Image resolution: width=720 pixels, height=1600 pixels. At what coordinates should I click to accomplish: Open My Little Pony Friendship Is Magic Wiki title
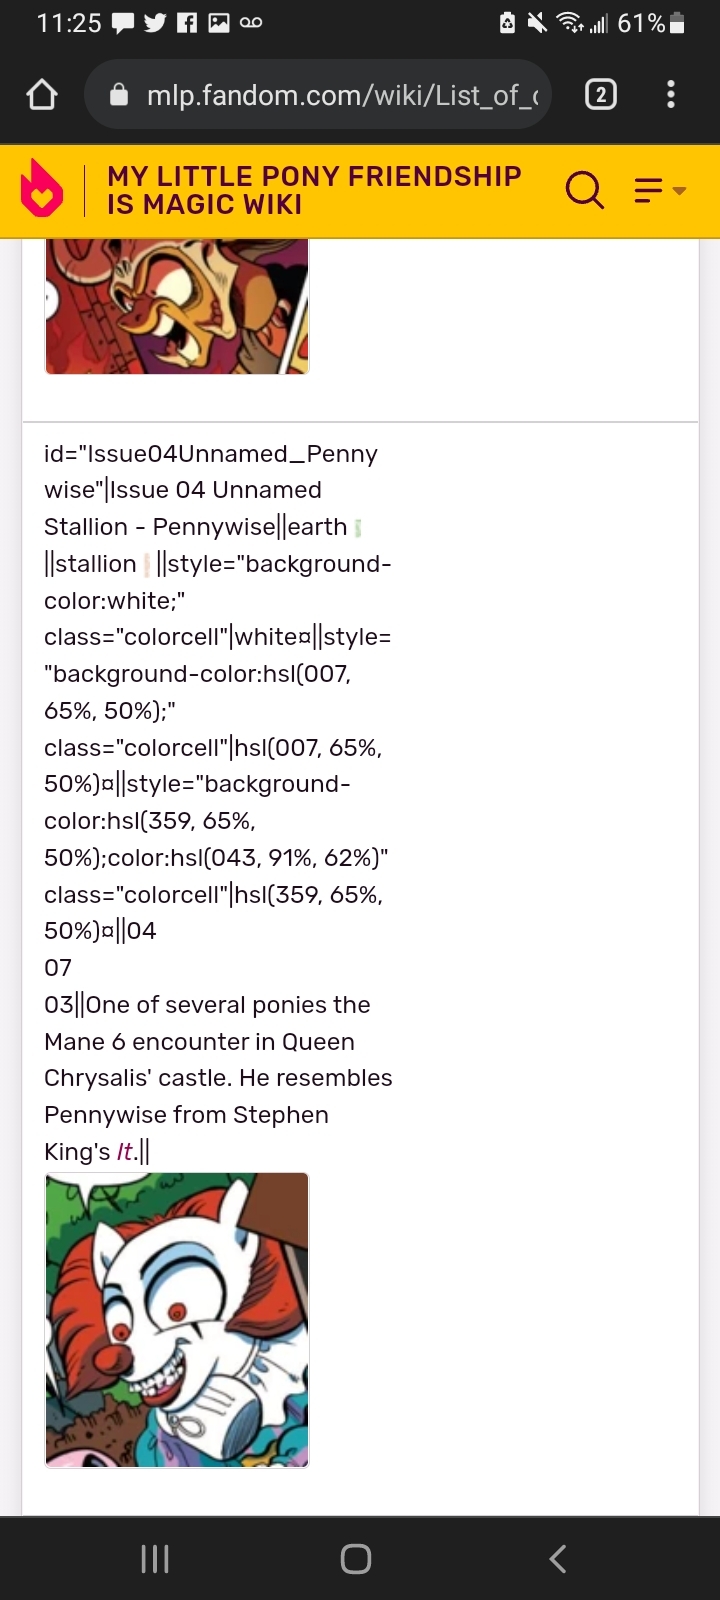(314, 190)
